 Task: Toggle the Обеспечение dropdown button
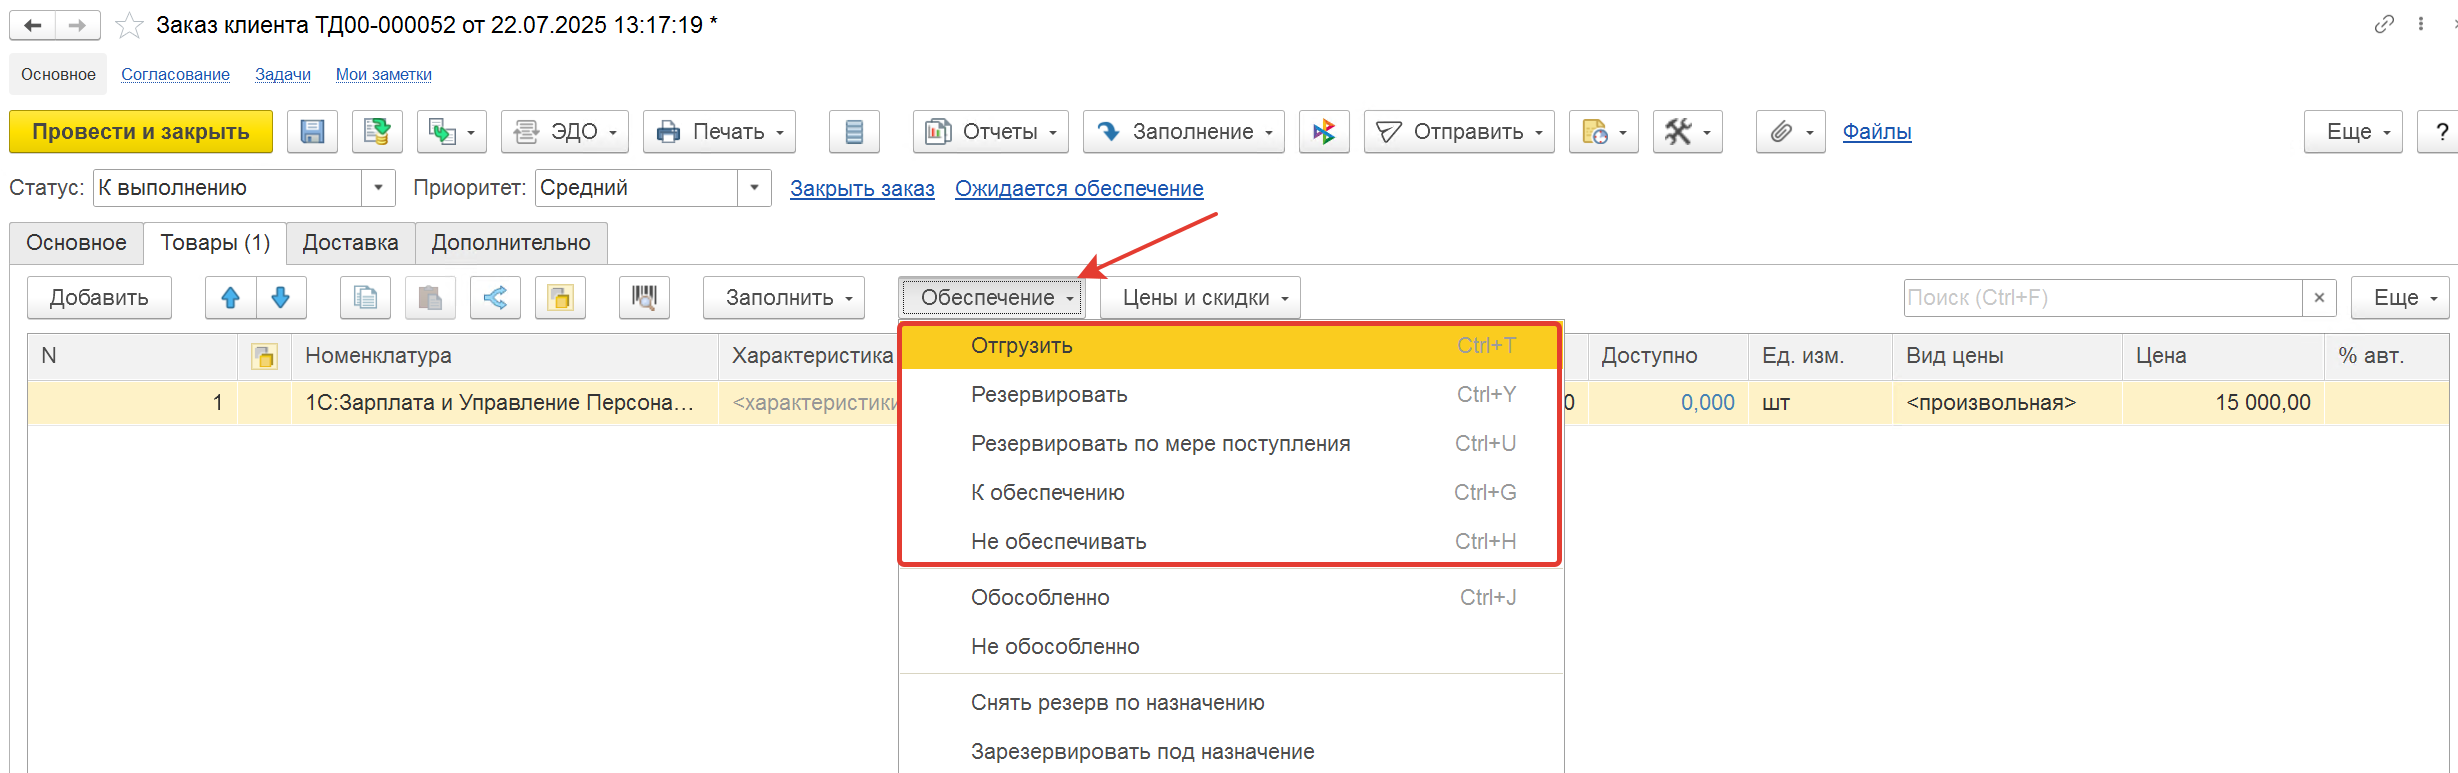pyautogui.click(x=992, y=298)
